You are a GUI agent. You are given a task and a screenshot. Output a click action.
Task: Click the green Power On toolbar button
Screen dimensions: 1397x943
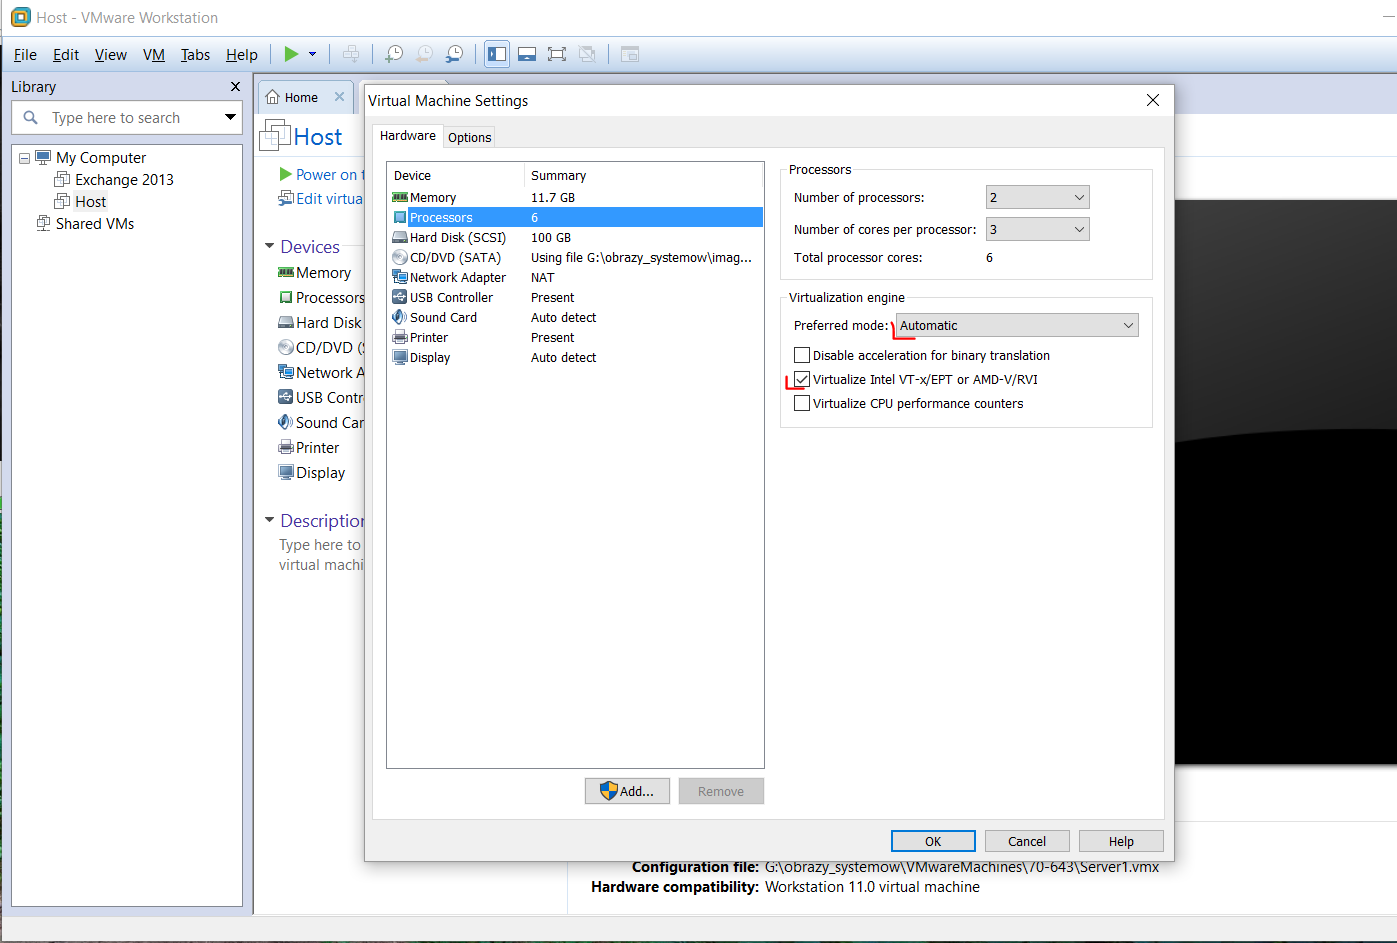click(291, 54)
